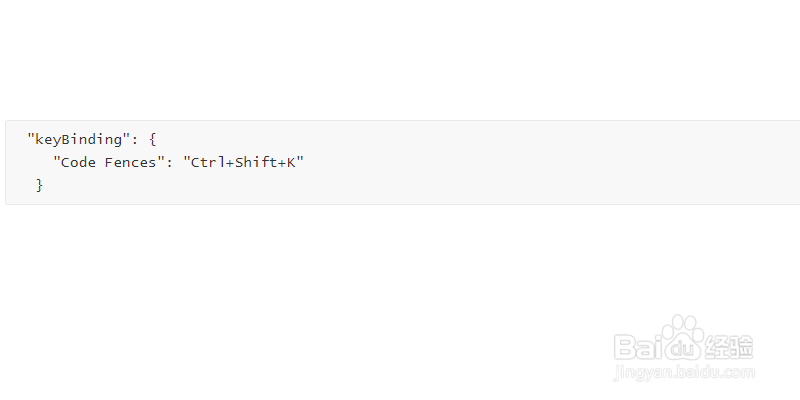Select the word "Fences" in the code block
This screenshot has width=800, height=400.
130,163
